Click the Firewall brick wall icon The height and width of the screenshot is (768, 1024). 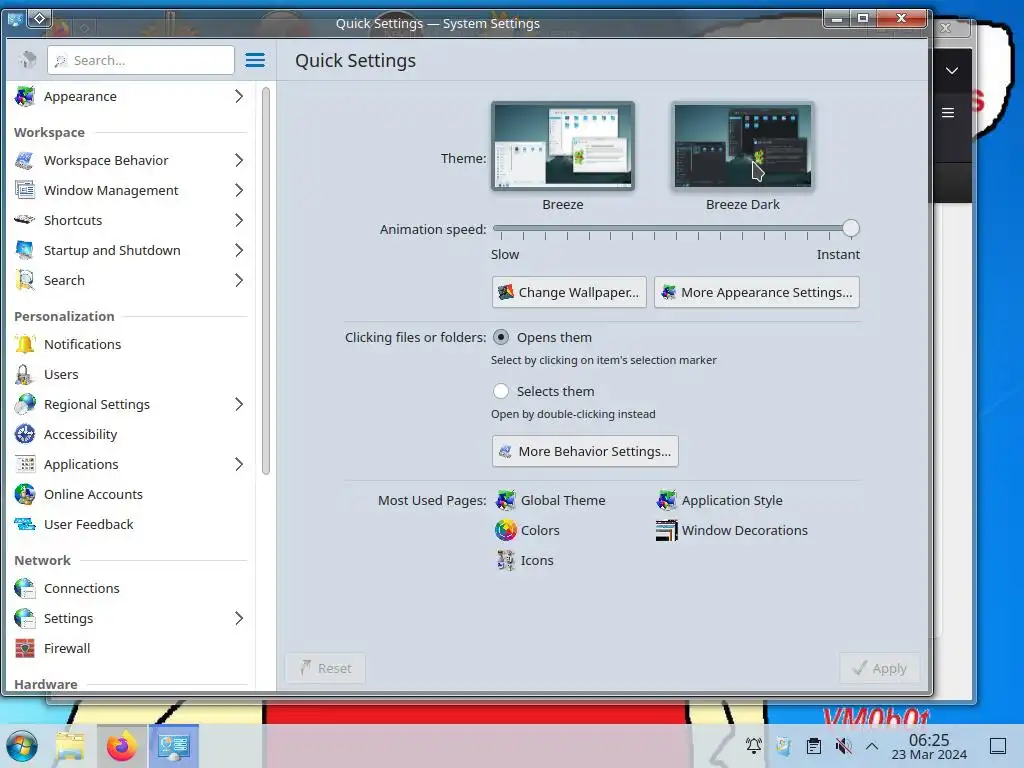[x=25, y=648]
